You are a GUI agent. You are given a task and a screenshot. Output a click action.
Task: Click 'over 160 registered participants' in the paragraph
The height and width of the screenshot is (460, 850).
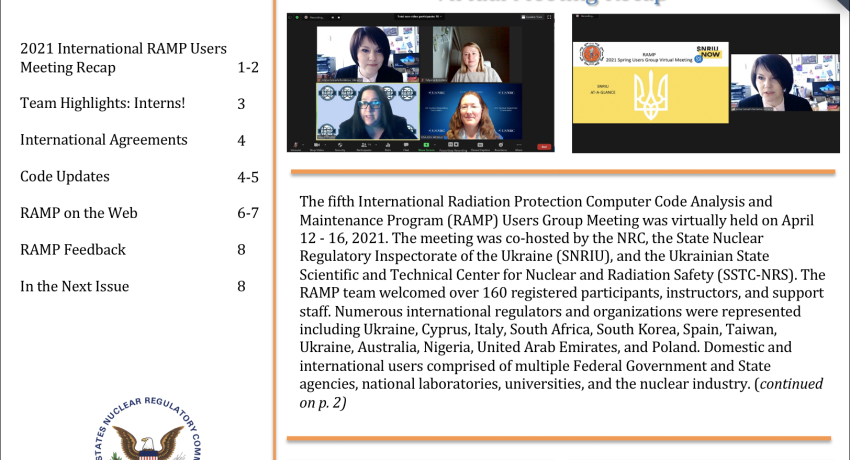click(x=559, y=293)
